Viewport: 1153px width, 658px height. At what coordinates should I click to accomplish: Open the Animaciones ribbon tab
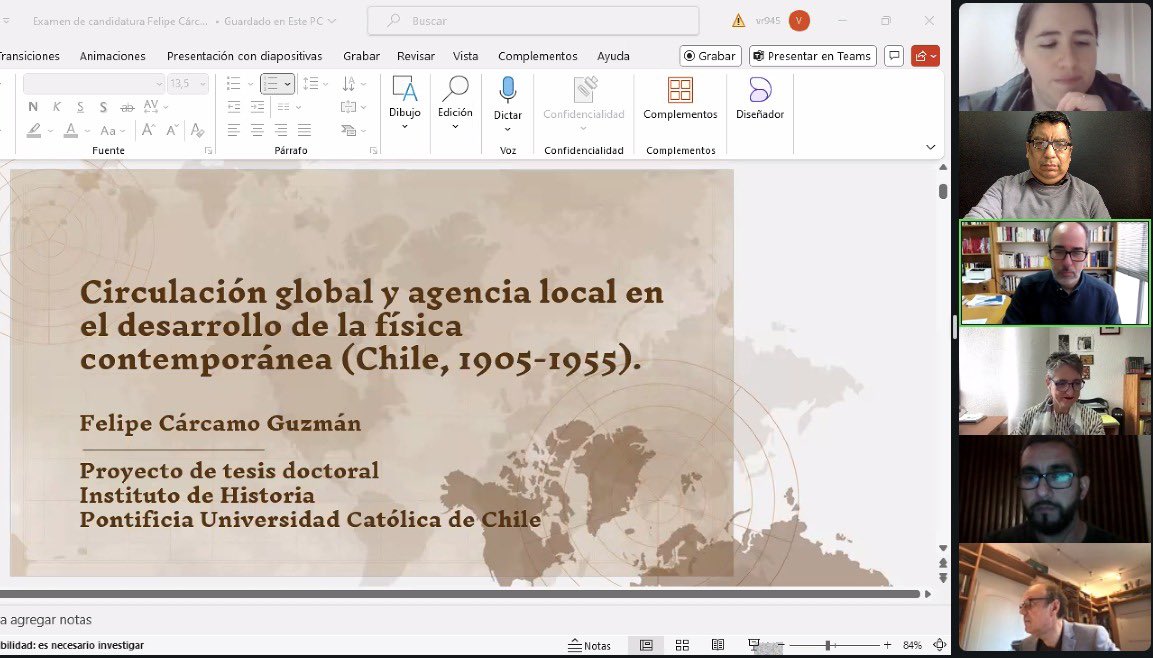112,56
